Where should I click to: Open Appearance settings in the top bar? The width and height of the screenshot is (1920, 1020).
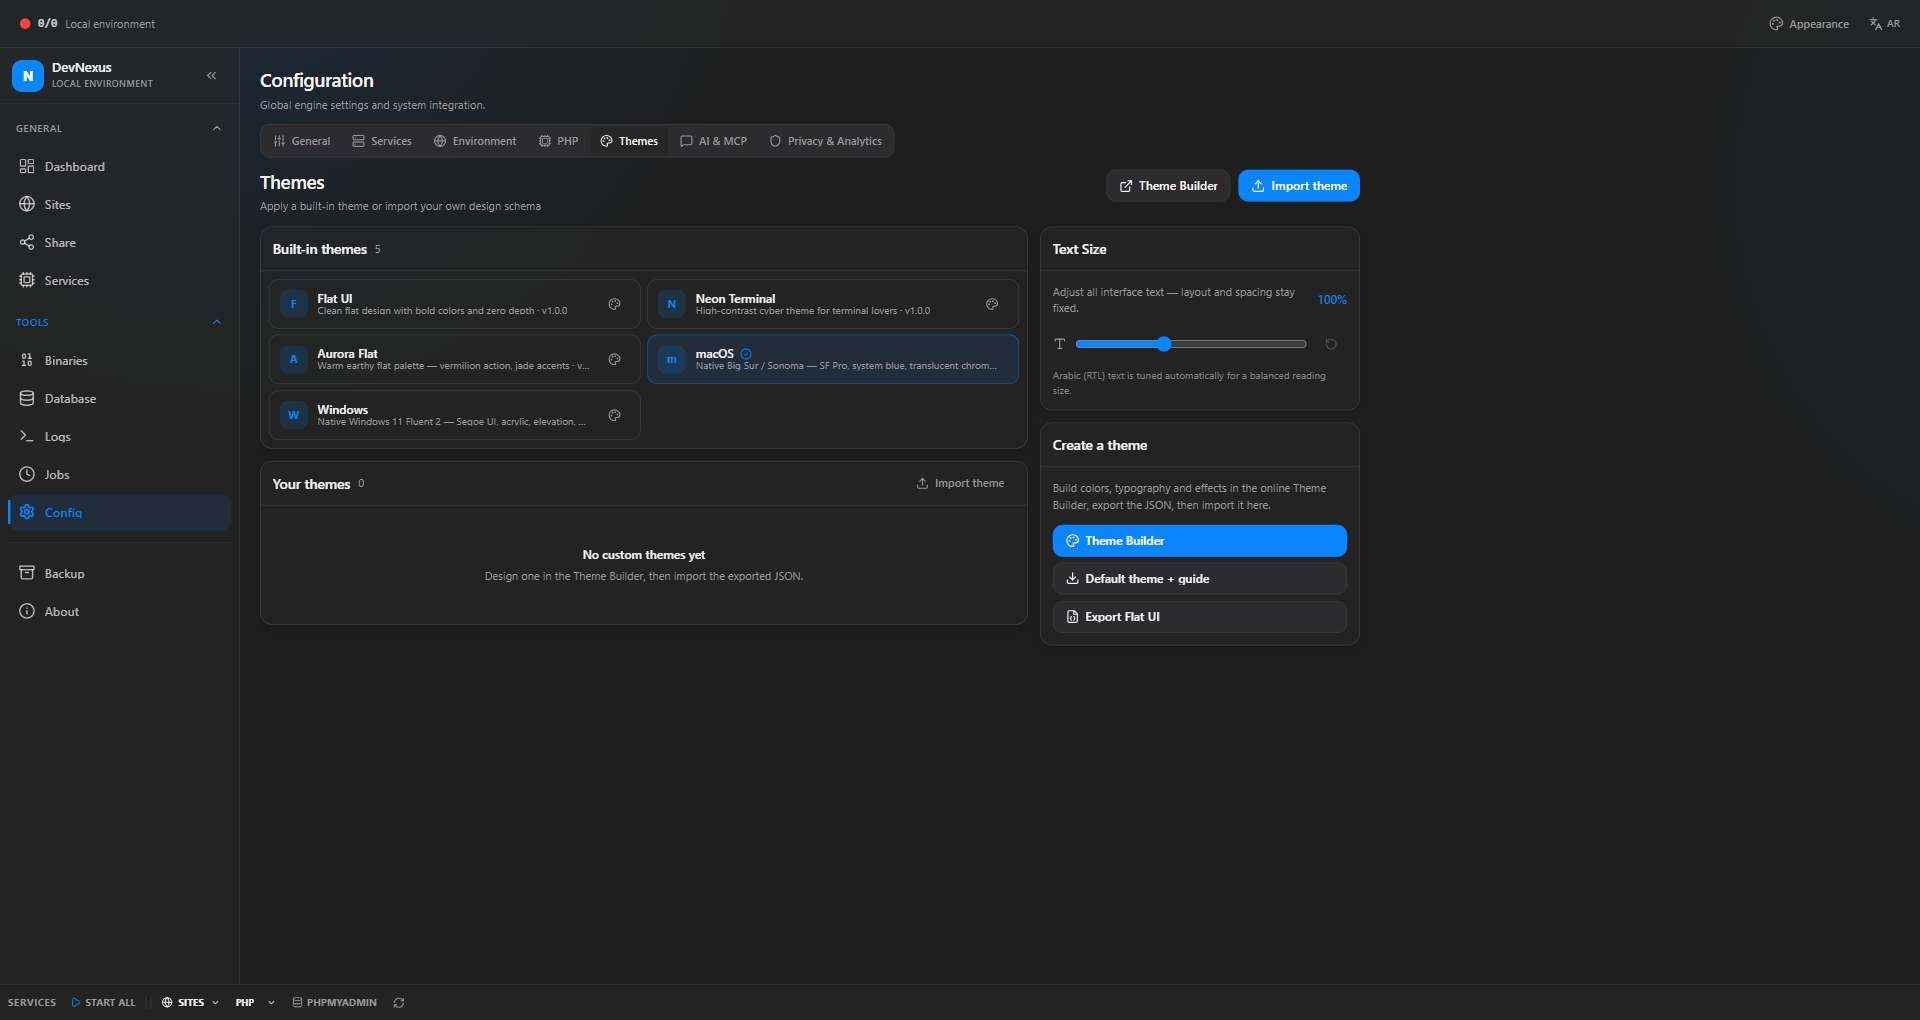[x=1809, y=24]
